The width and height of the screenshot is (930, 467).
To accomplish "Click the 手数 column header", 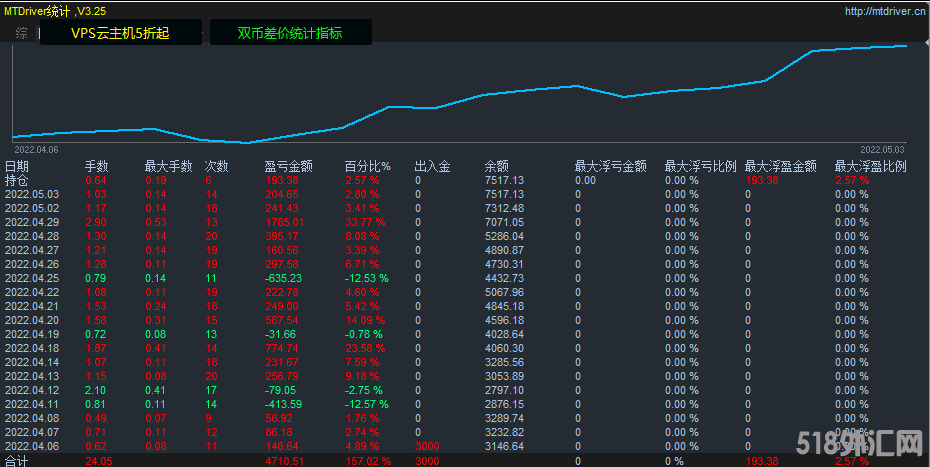I will [97, 166].
